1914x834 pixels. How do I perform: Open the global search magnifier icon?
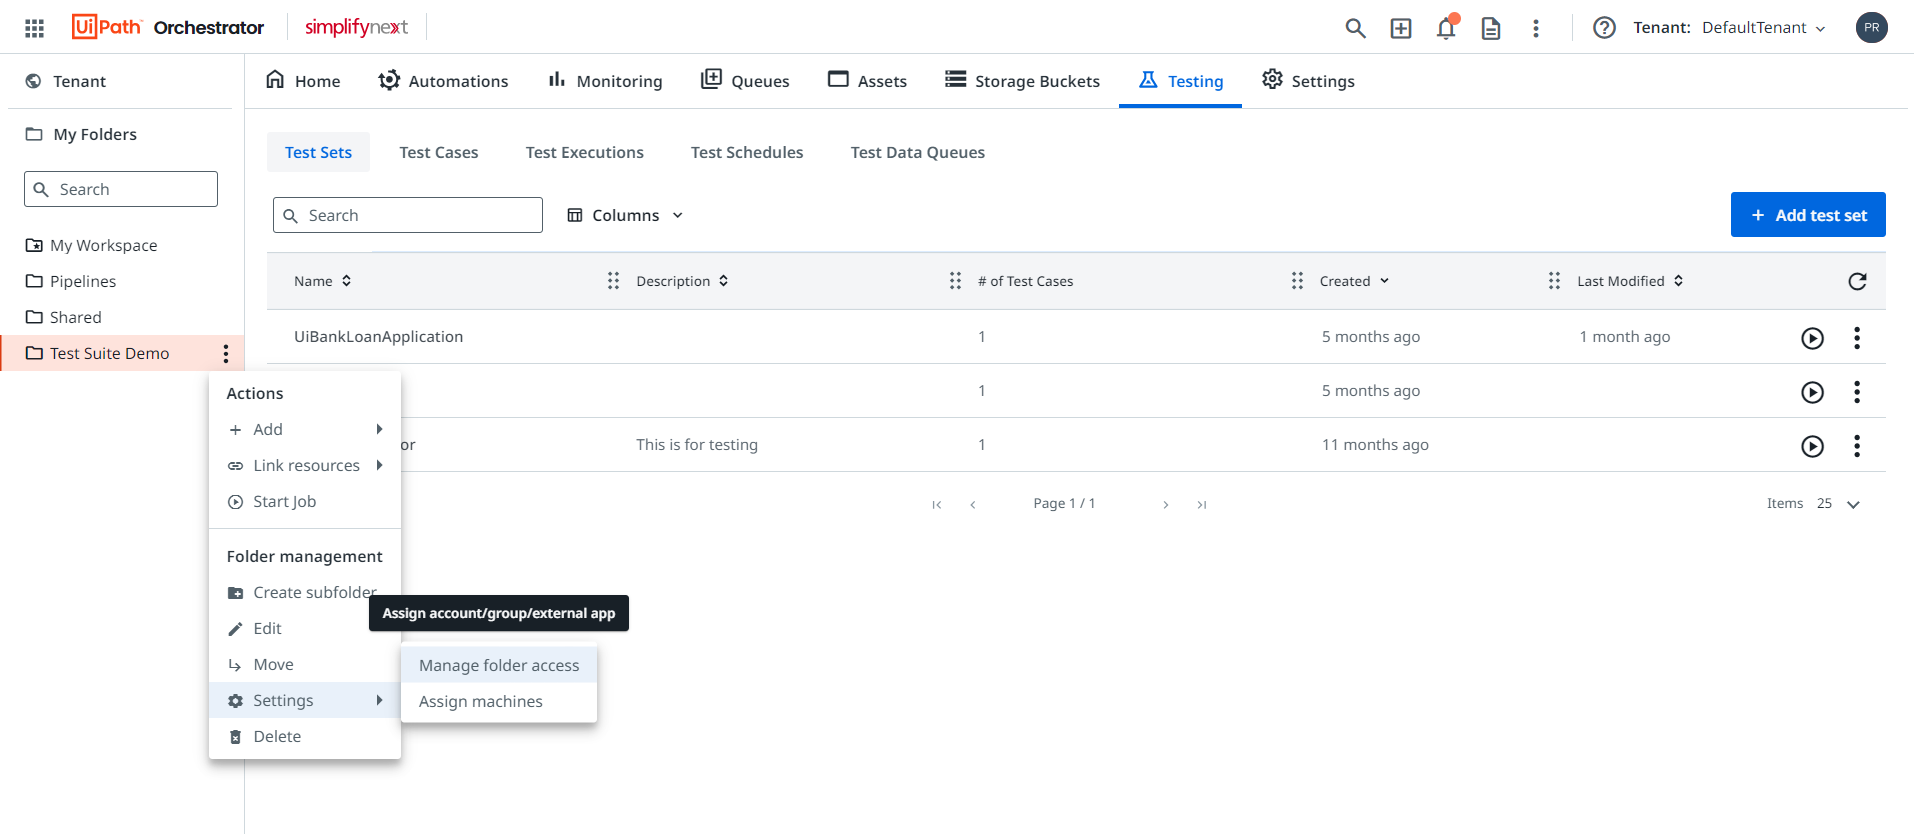point(1355,28)
